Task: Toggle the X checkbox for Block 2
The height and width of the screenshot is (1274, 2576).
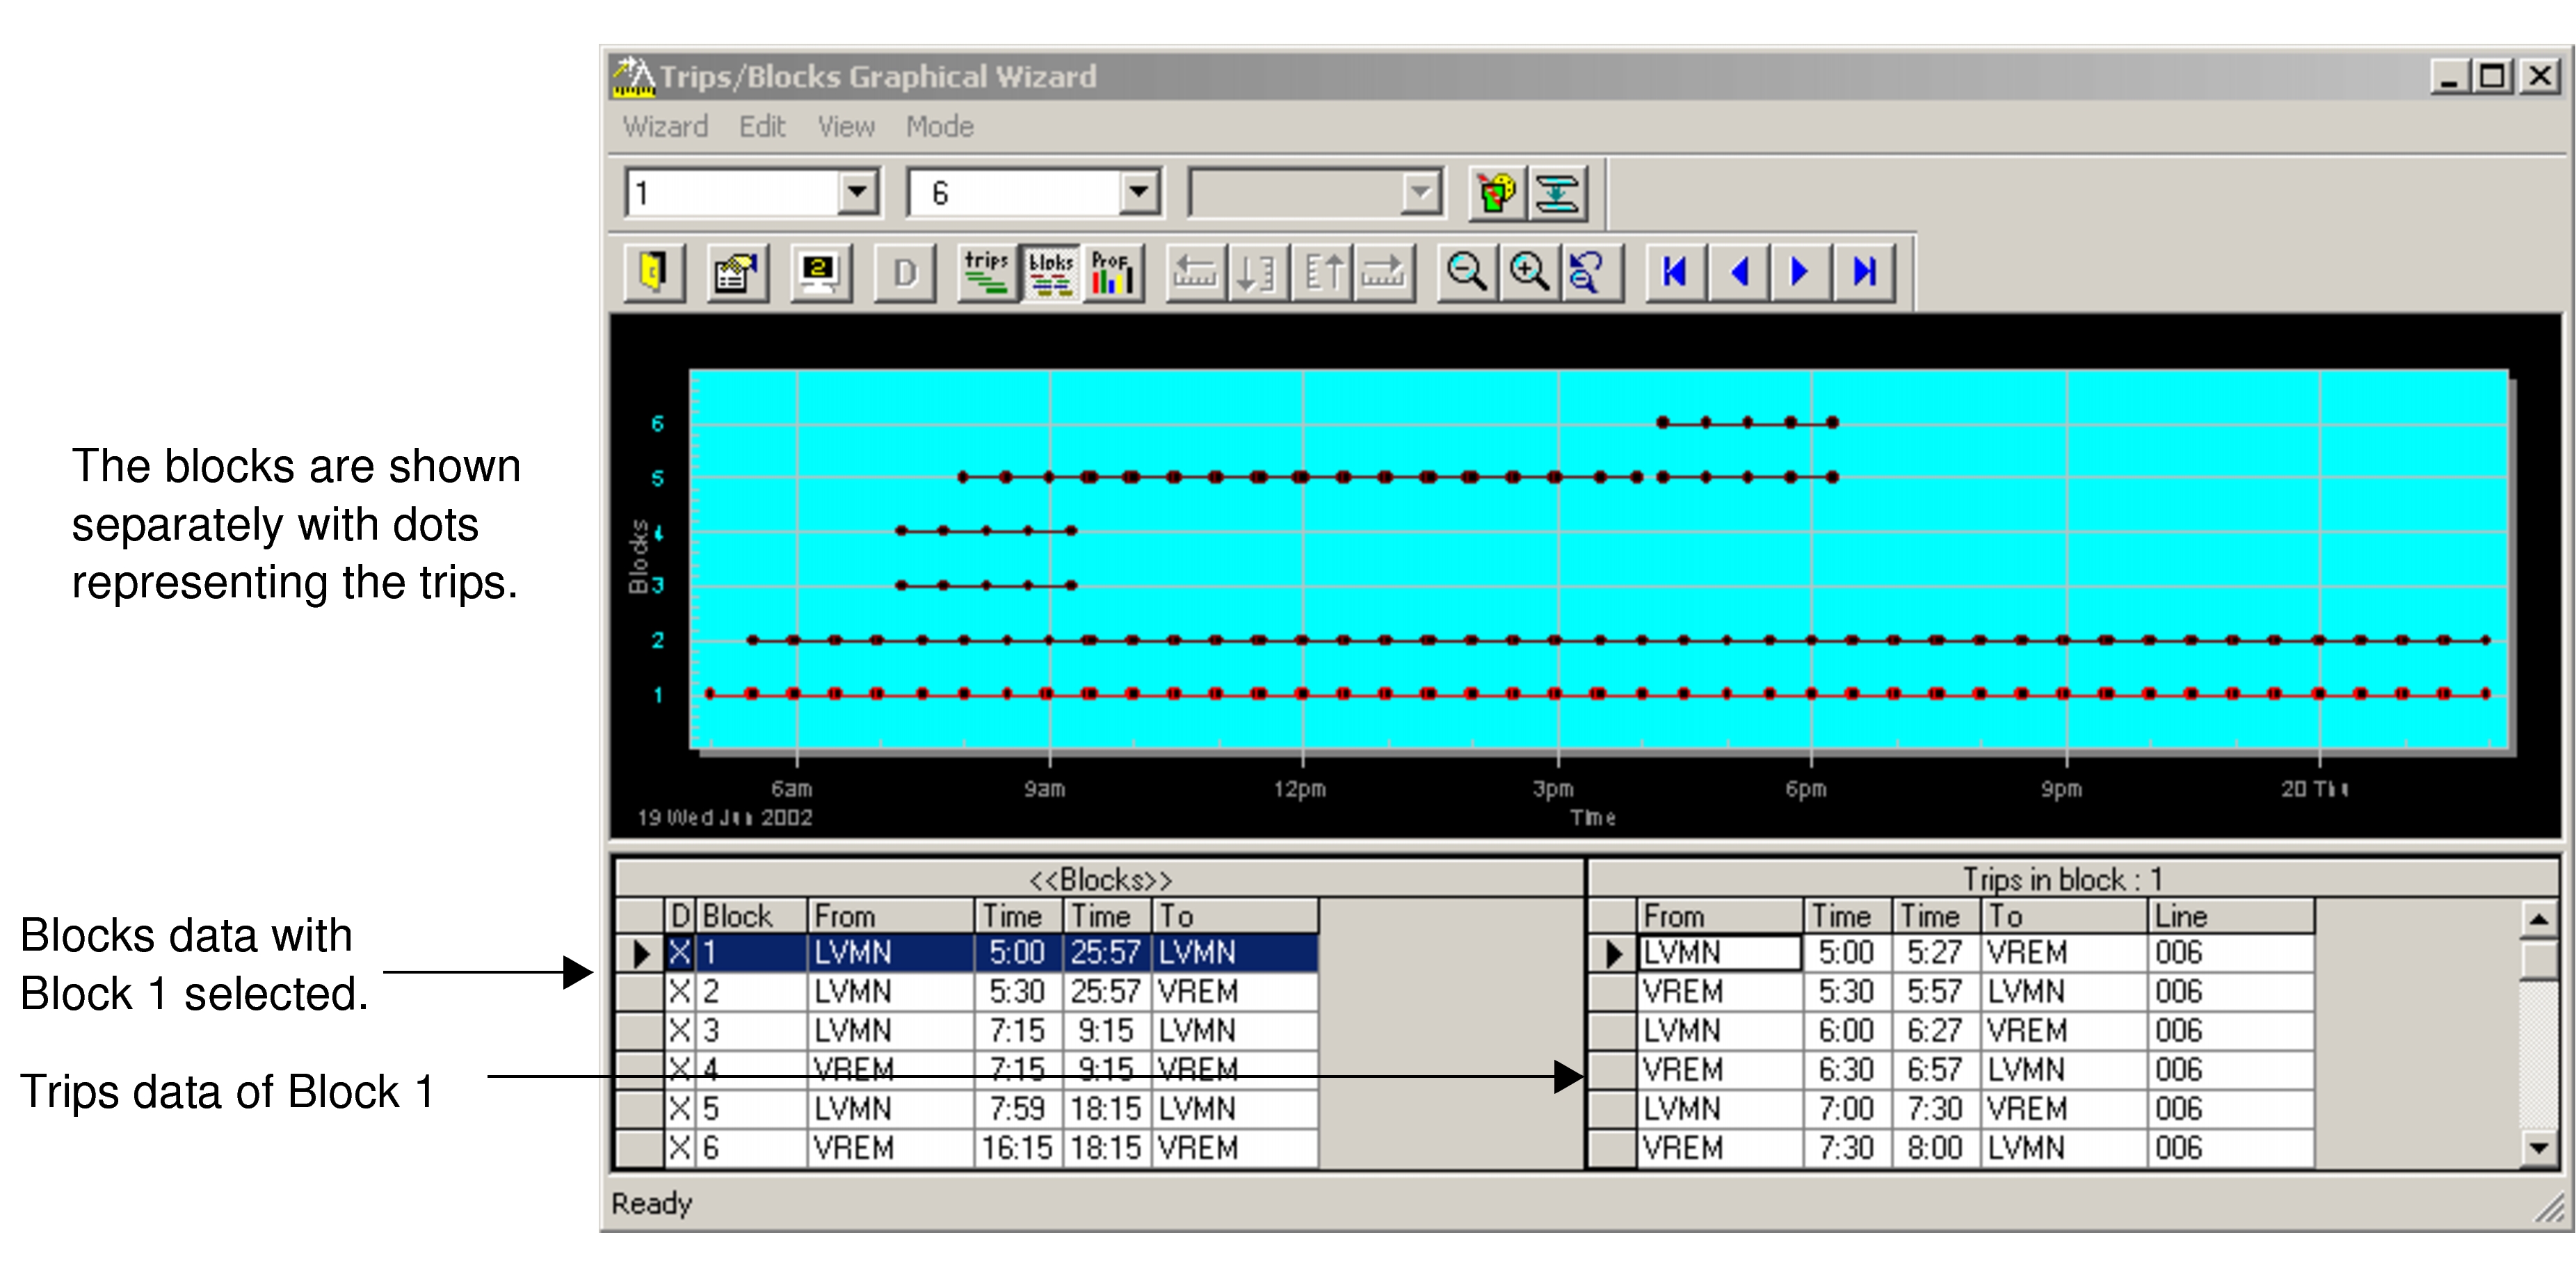Action: [681, 992]
